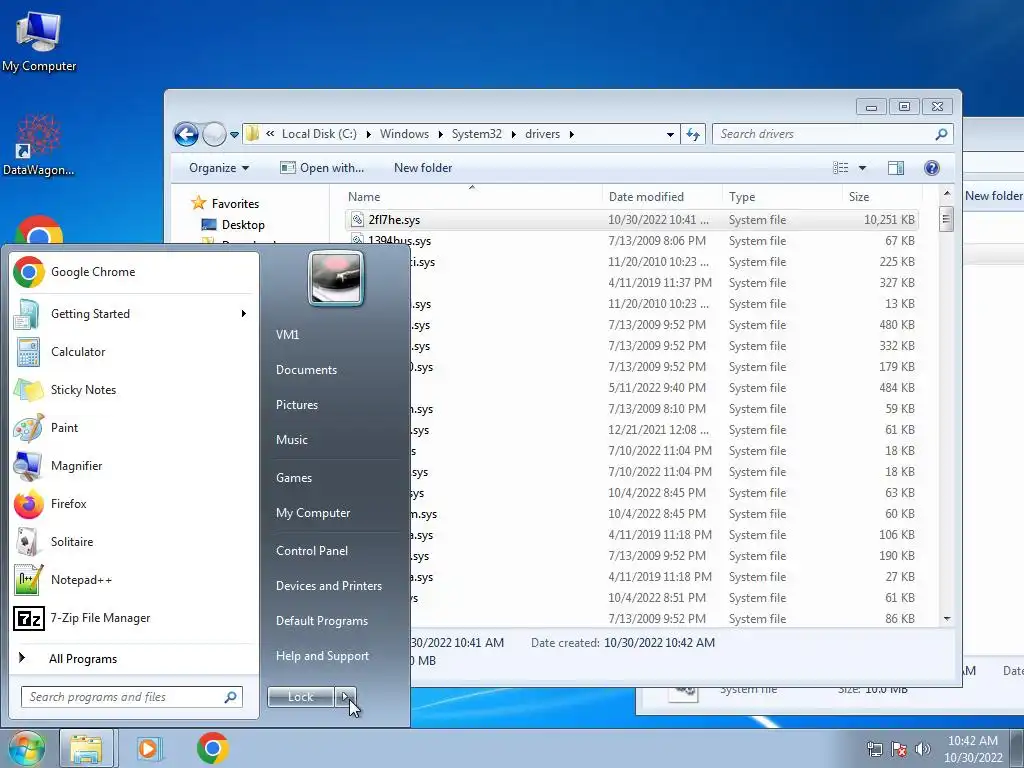
Task: Open Magnifier from Start menu
Action: point(133,466)
